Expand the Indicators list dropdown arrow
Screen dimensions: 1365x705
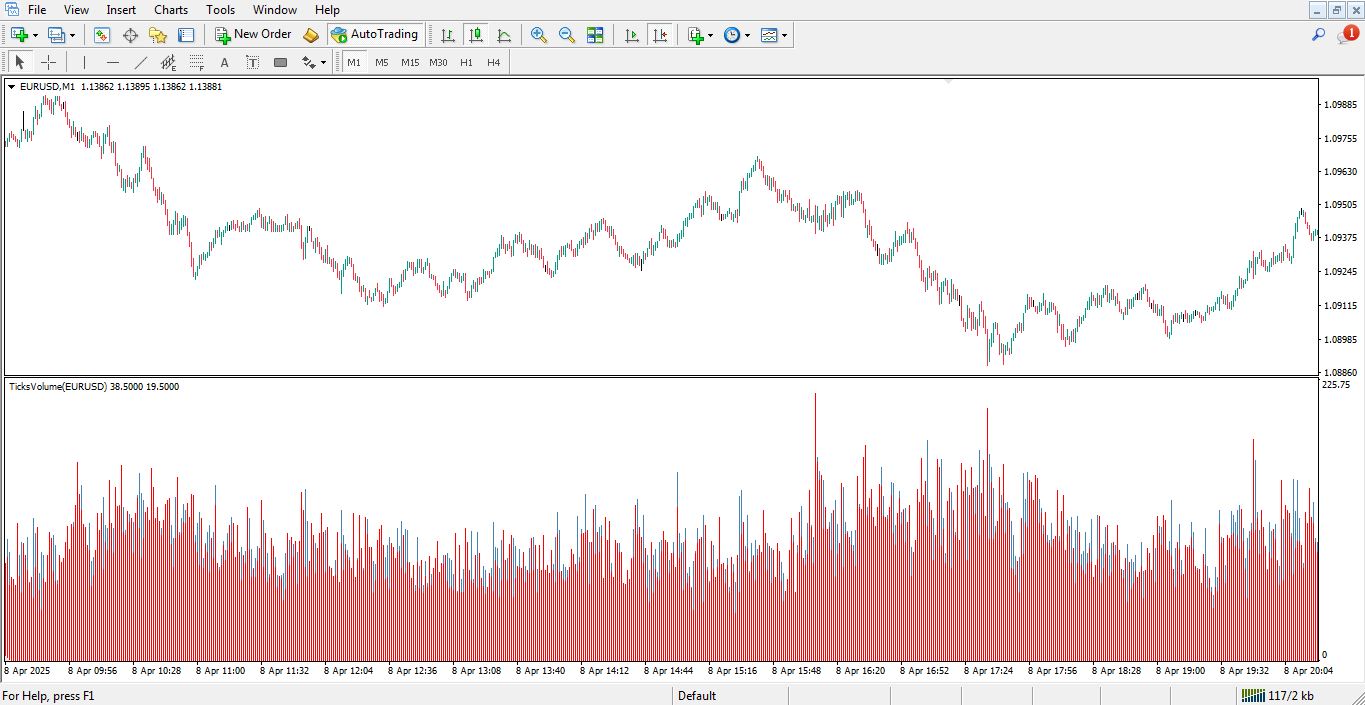tap(710, 35)
